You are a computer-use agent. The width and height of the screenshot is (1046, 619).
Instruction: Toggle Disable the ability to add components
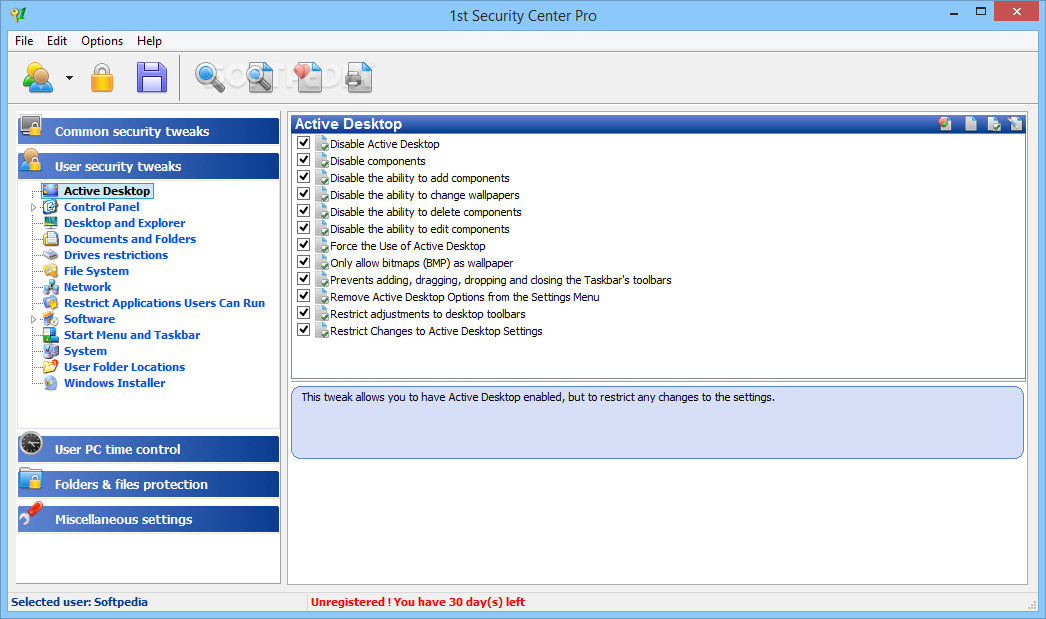coord(304,177)
